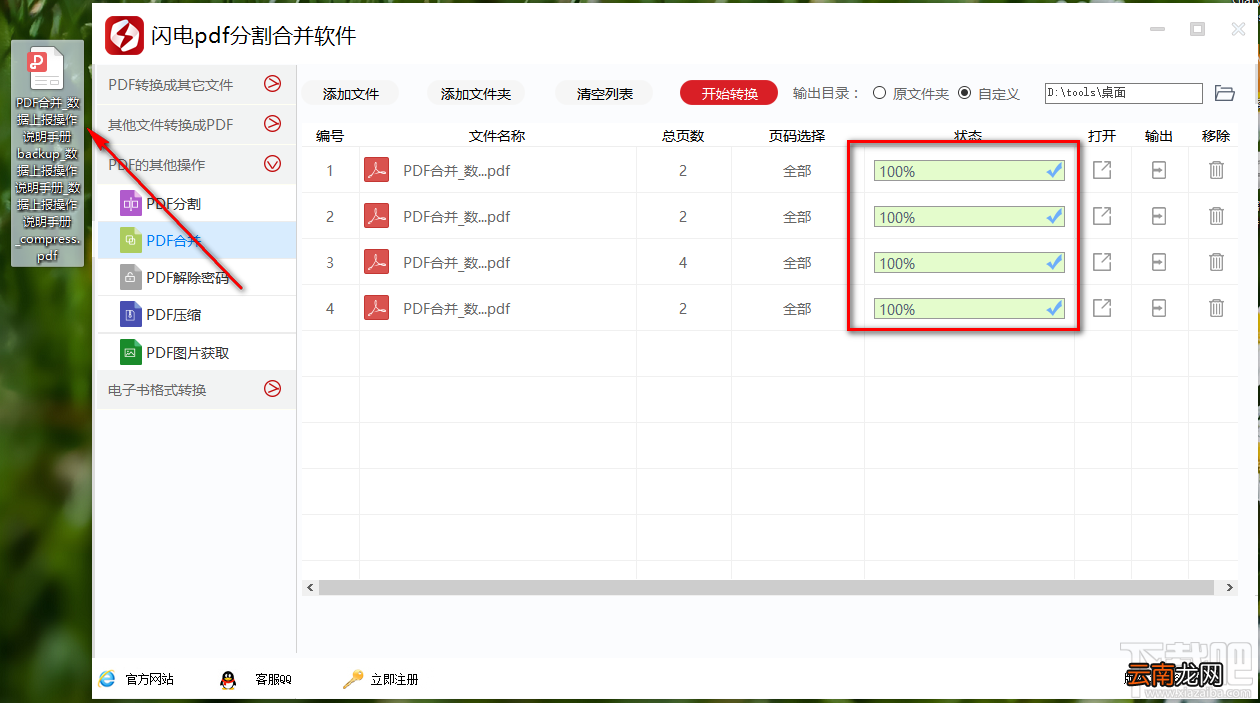Open output file for row 1
Viewport: 1260px width, 703px height.
pos(1101,170)
